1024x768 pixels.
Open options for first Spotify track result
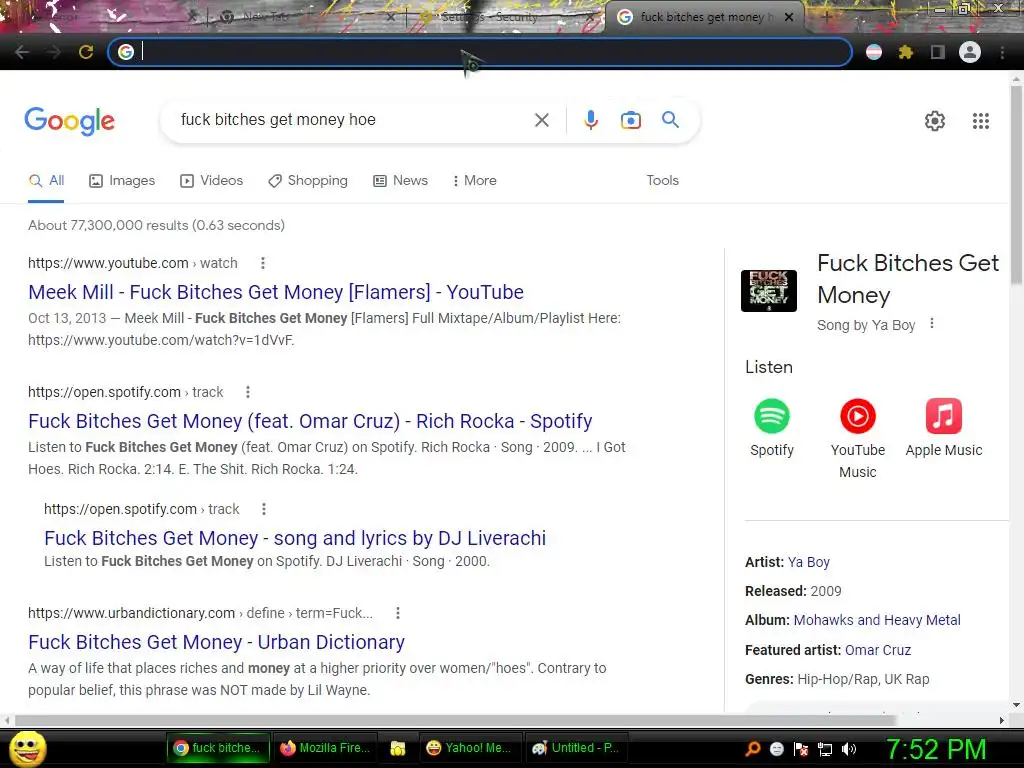(248, 392)
